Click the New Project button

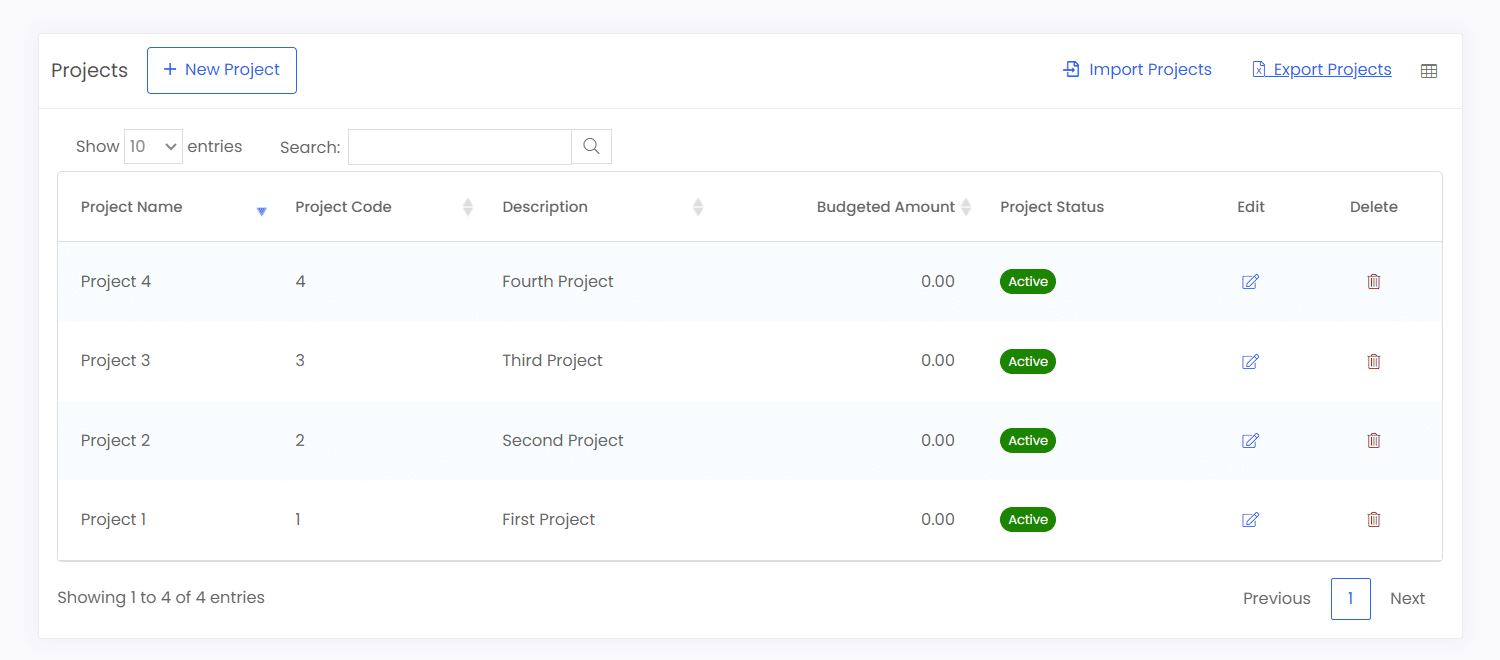pyautogui.click(x=222, y=70)
